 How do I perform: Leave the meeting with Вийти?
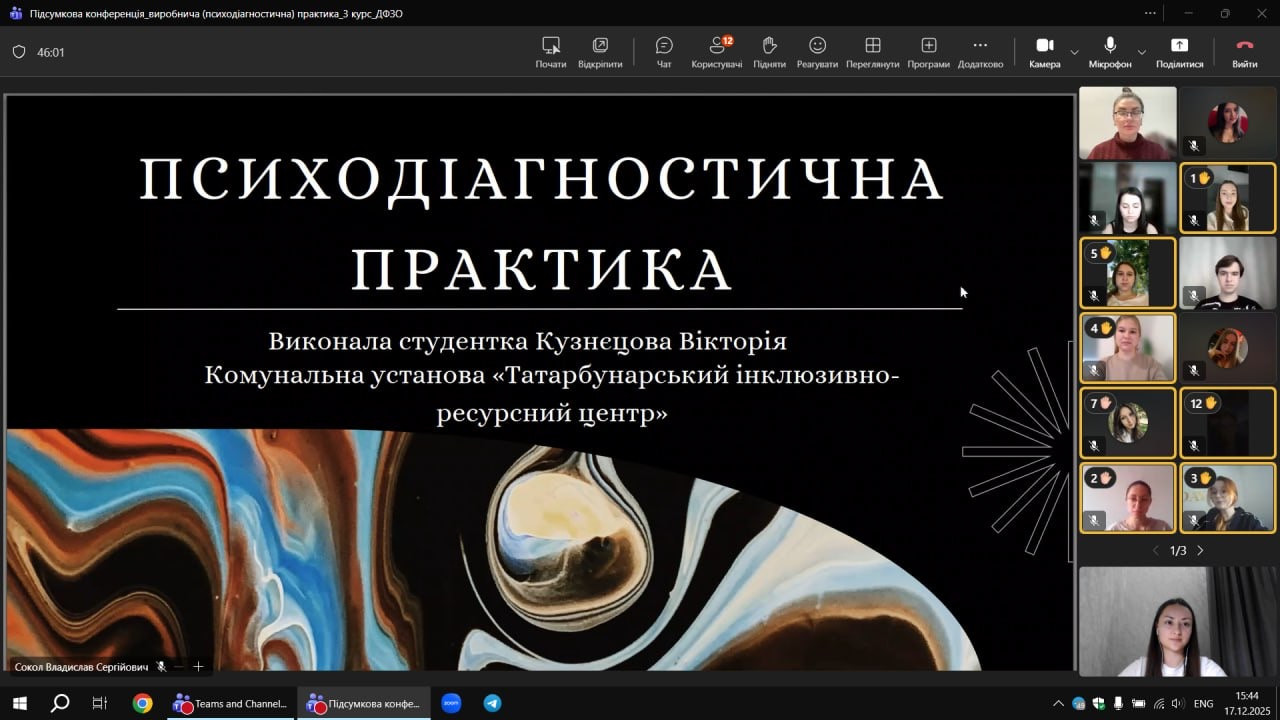1244,52
